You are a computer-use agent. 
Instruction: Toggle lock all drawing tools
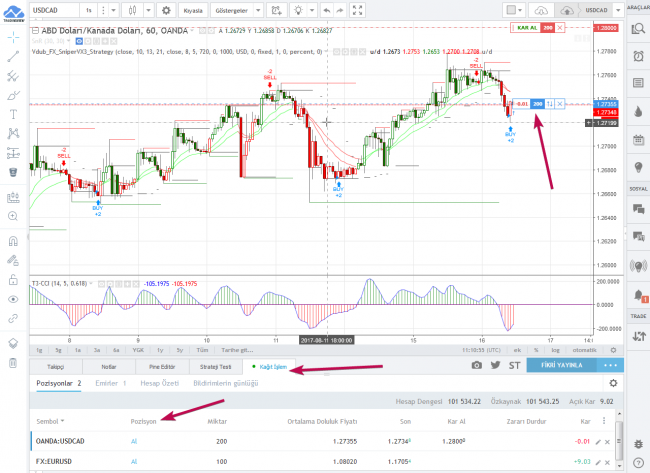pos(13,280)
